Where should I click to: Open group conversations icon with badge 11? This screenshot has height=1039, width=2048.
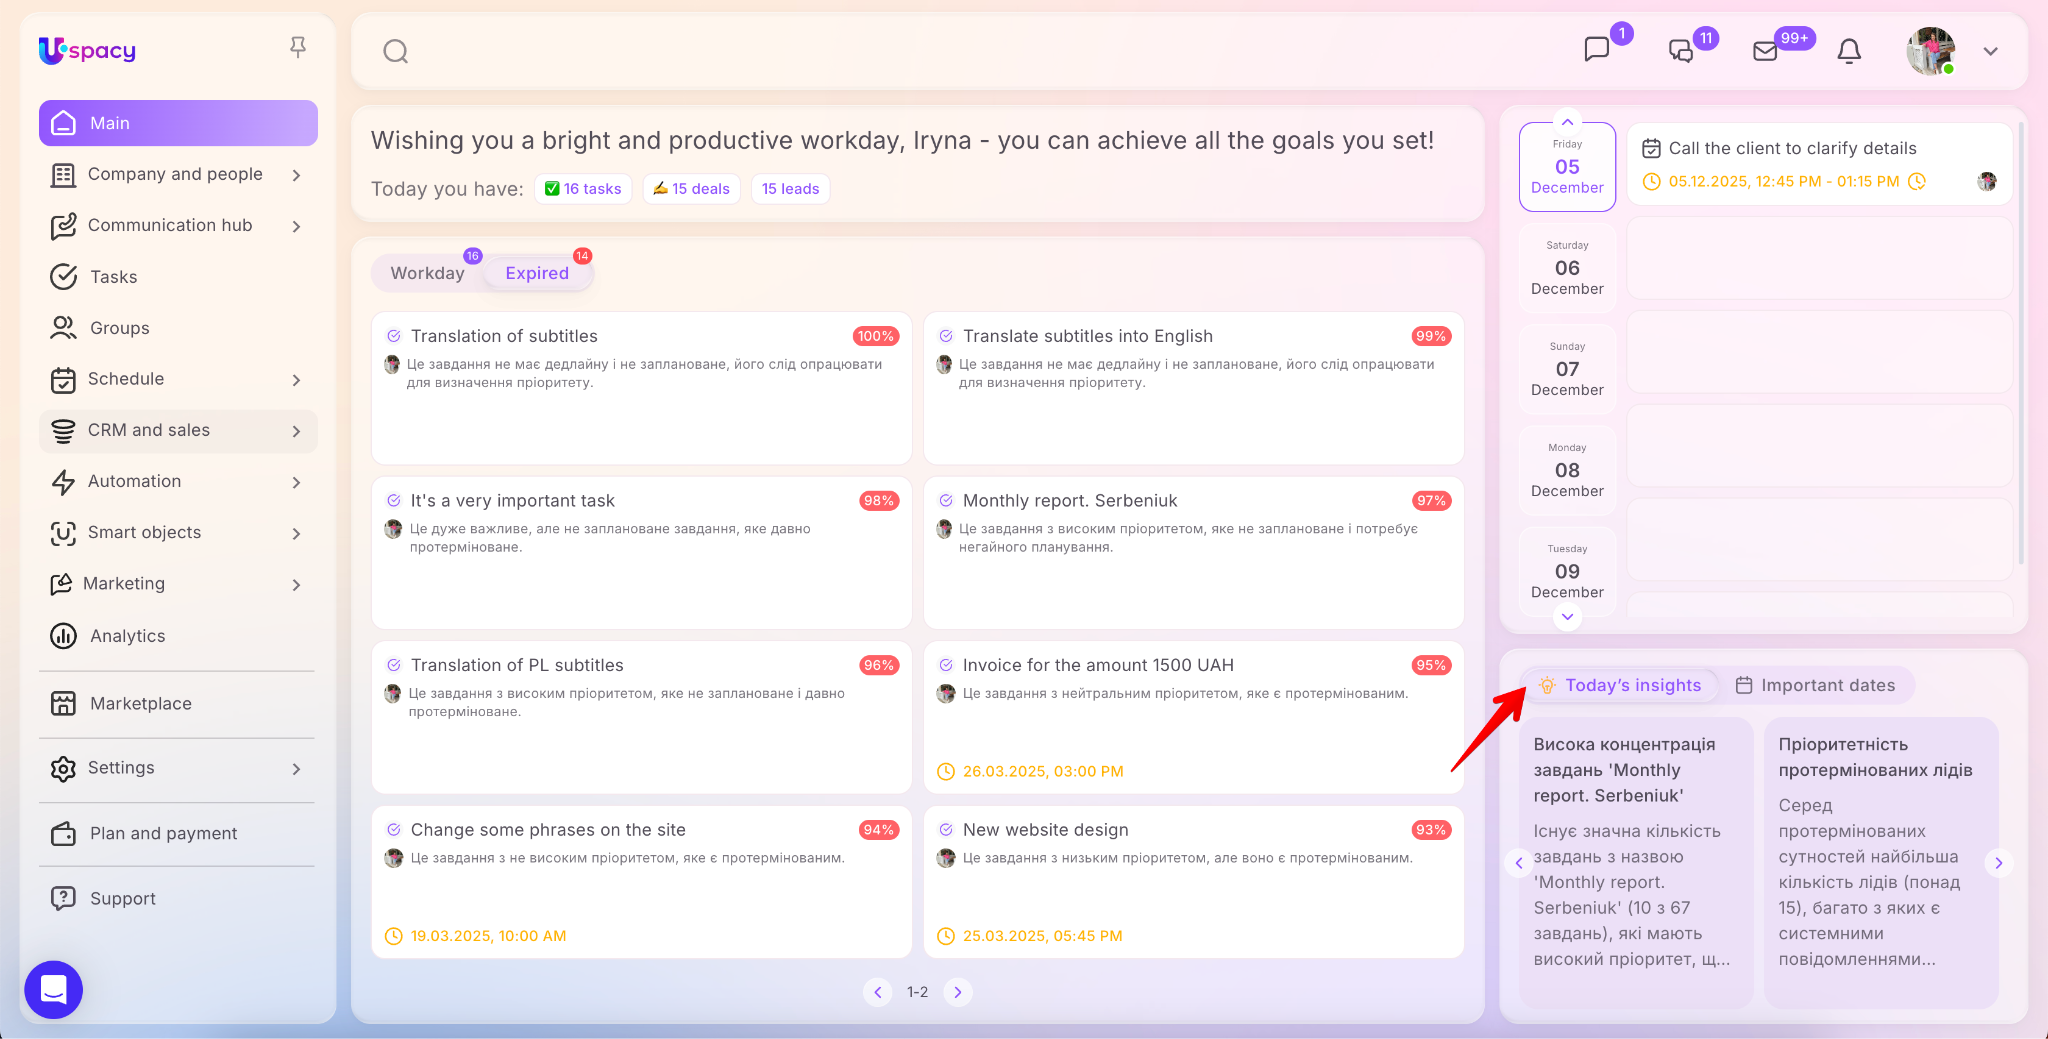(1681, 51)
